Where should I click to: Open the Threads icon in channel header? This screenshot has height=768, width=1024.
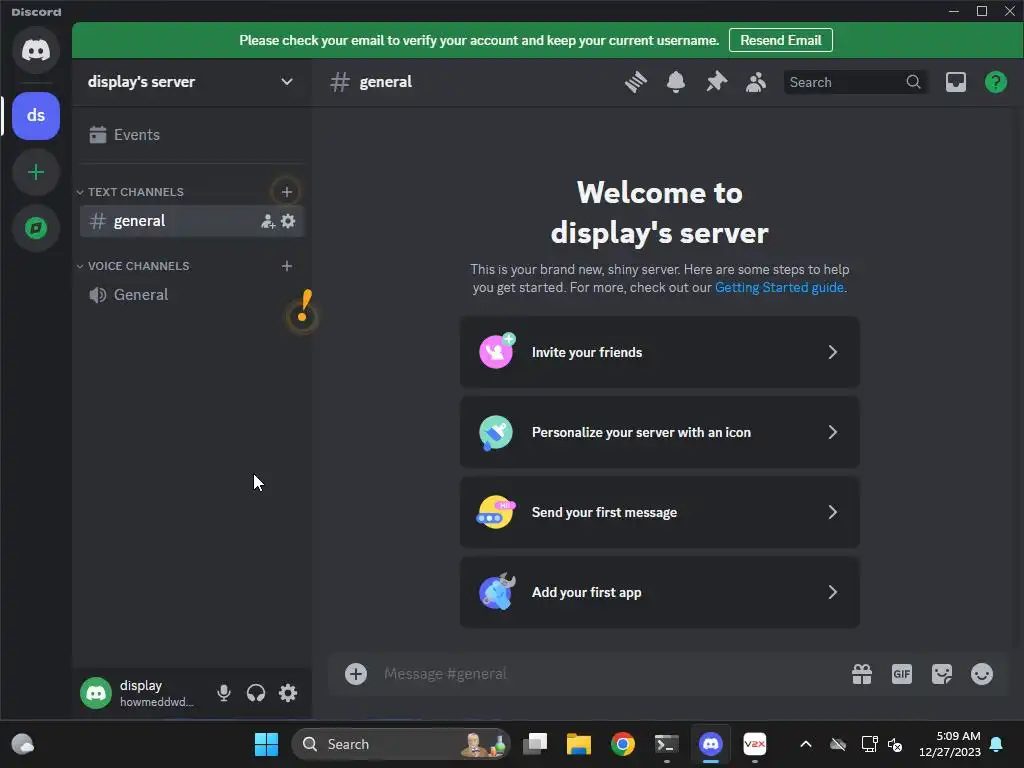[635, 82]
